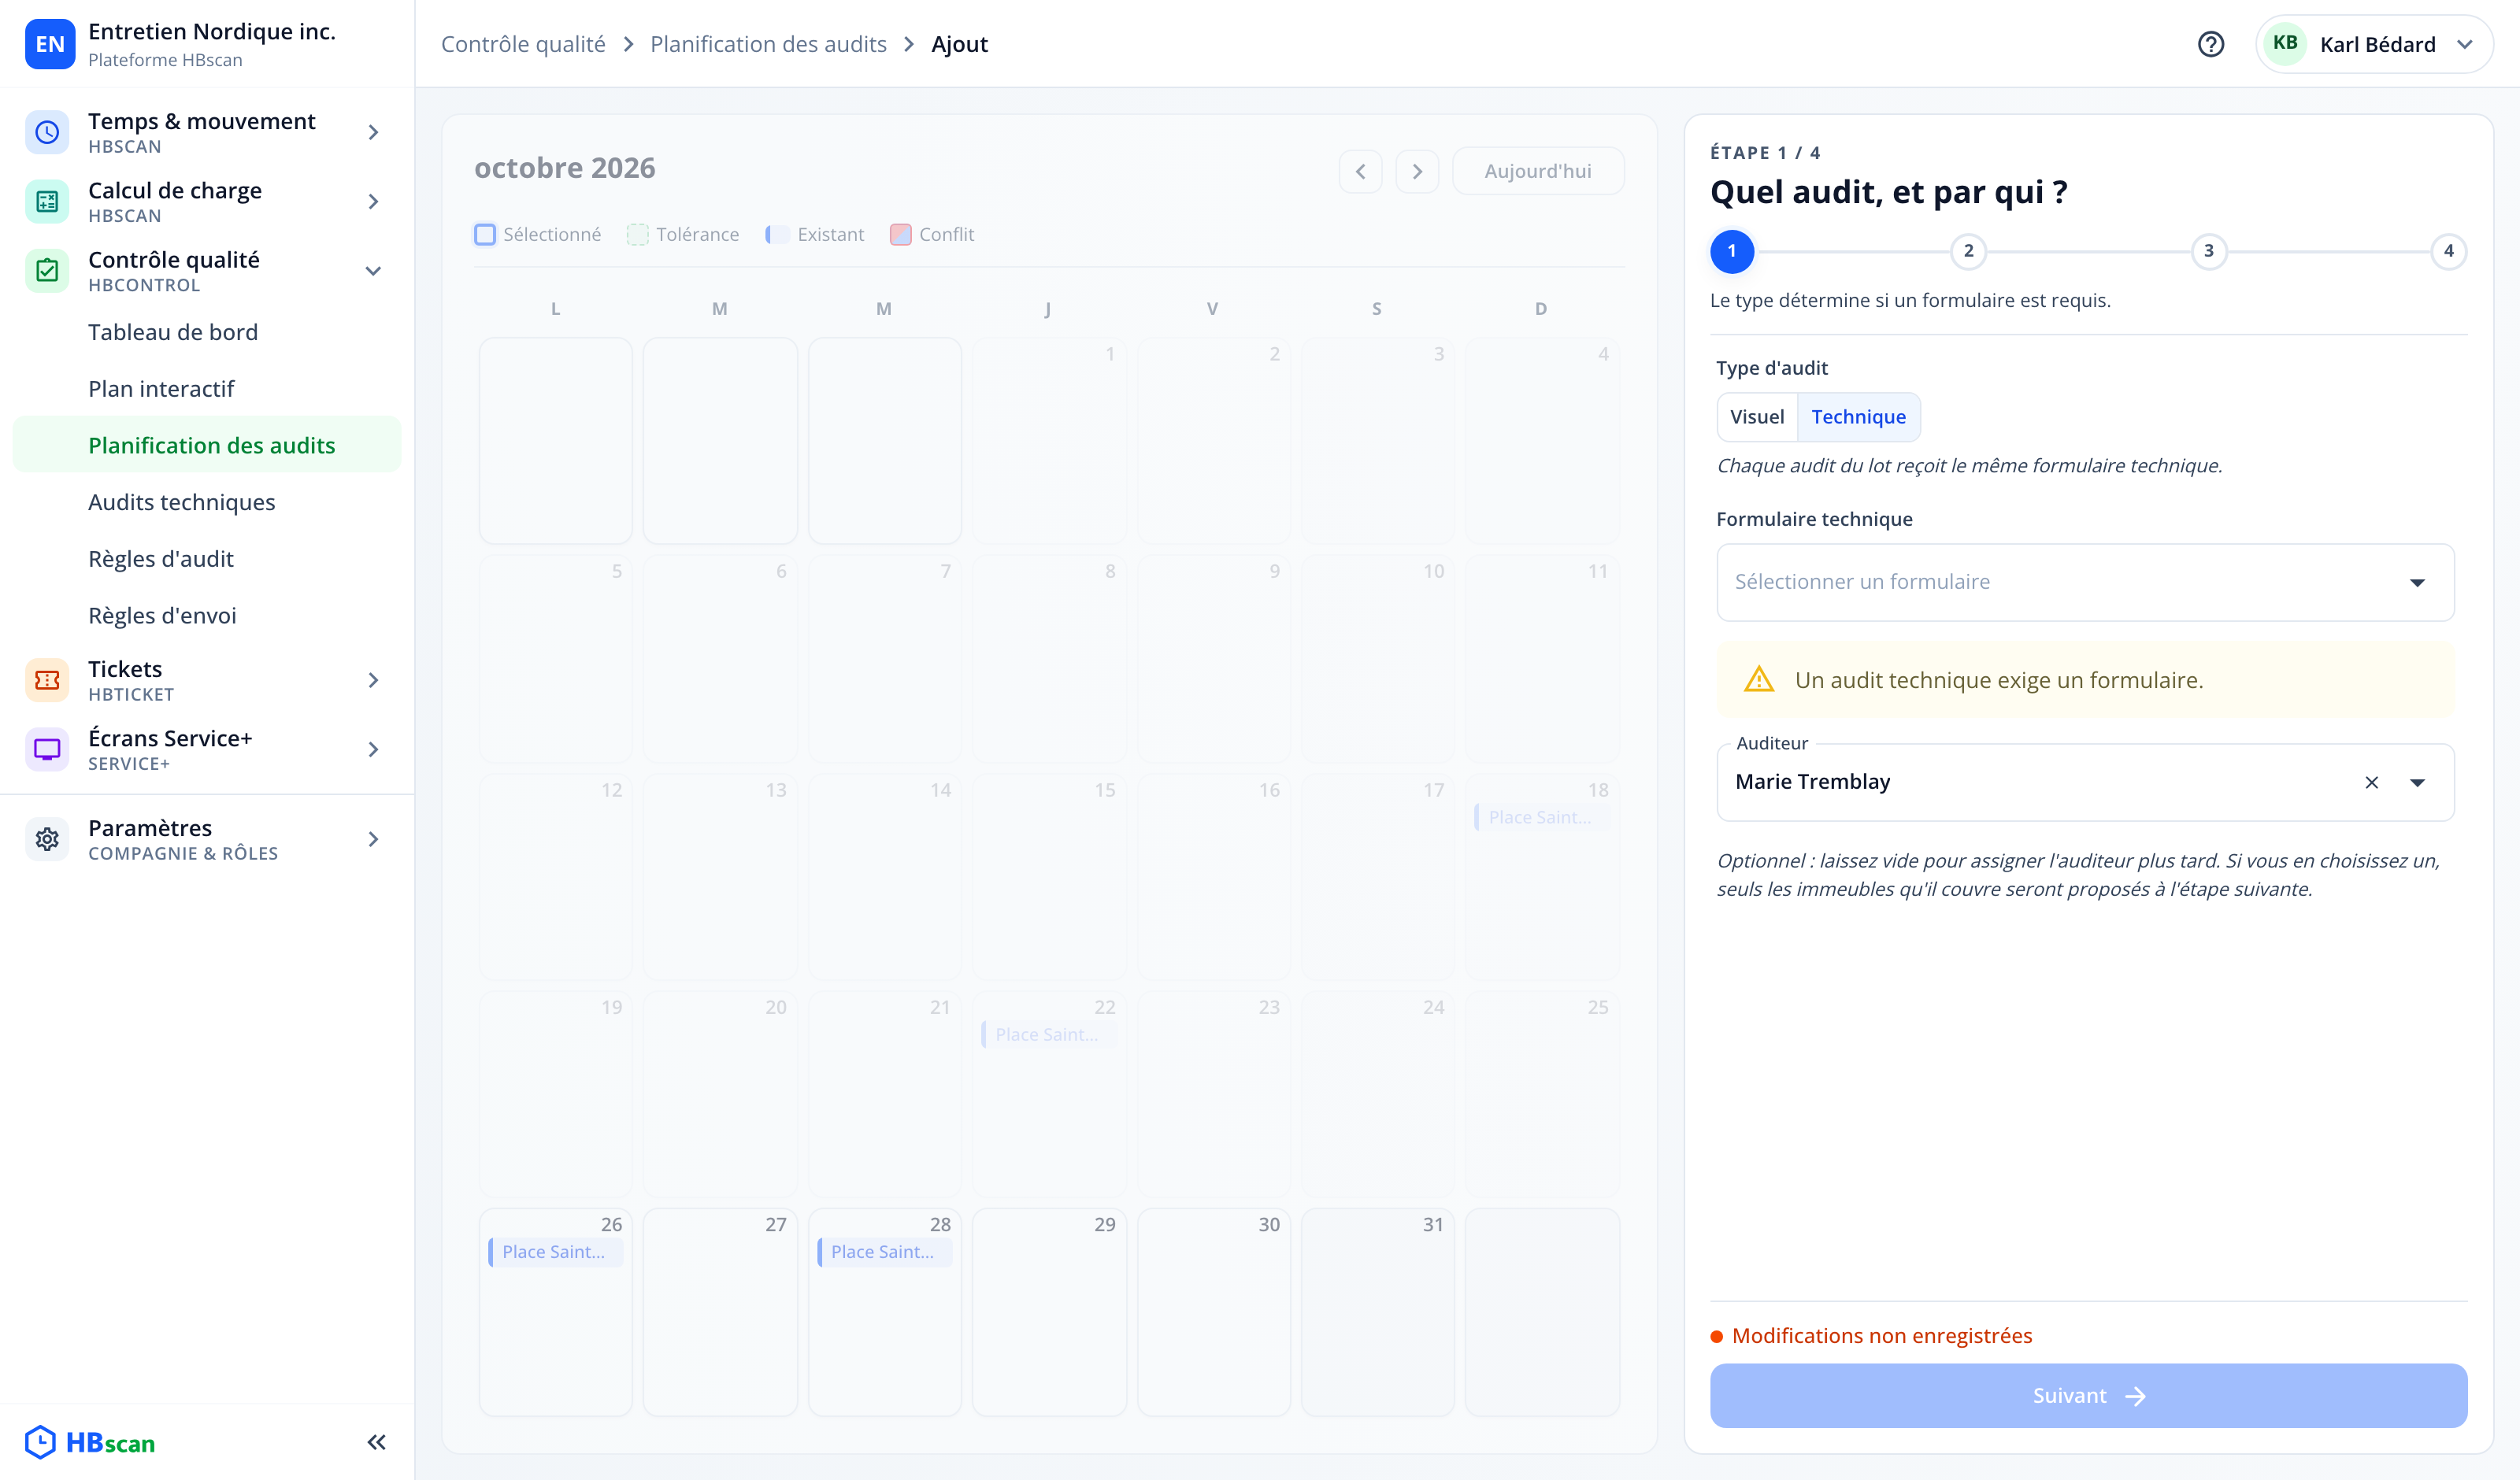Click the Suivant button

2088,1395
